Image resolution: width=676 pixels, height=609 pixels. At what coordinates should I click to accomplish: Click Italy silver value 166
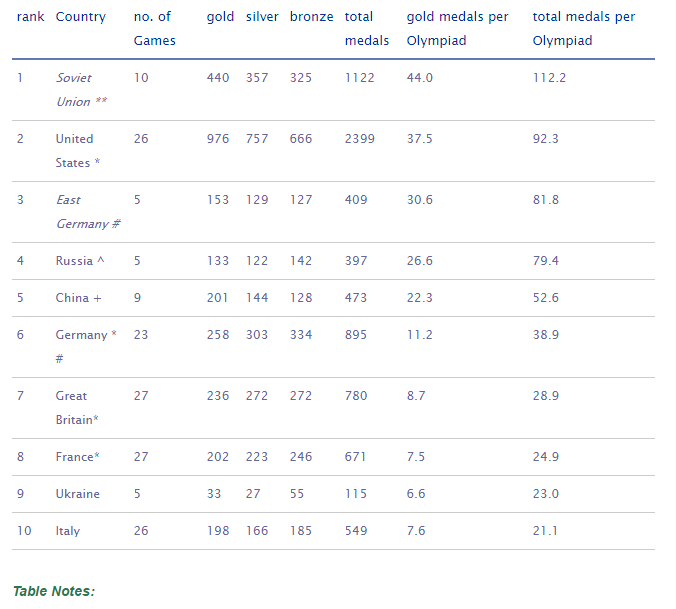click(257, 531)
